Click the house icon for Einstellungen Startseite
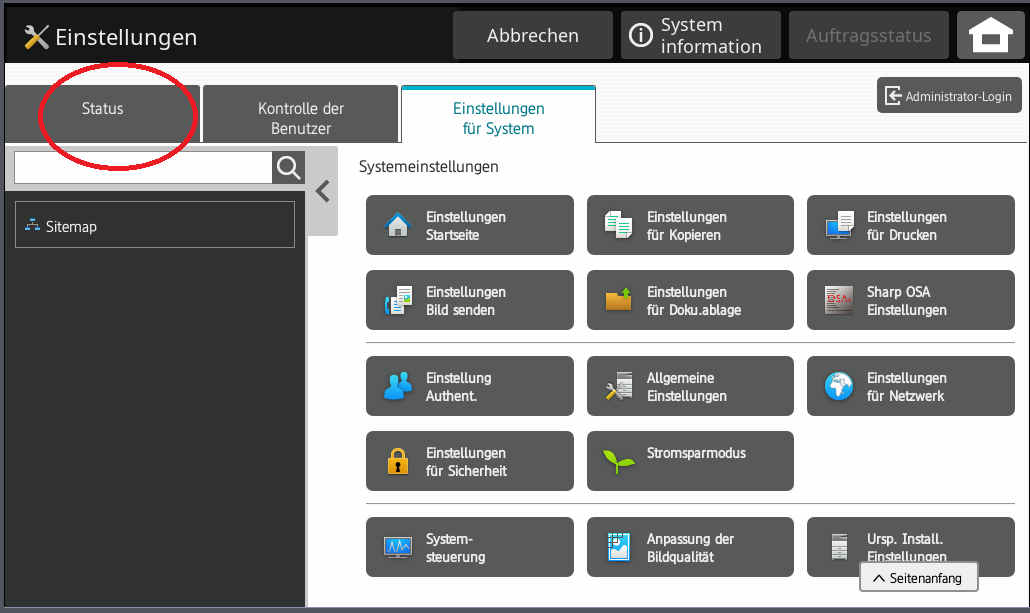This screenshot has height=613, width=1030. [398, 226]
